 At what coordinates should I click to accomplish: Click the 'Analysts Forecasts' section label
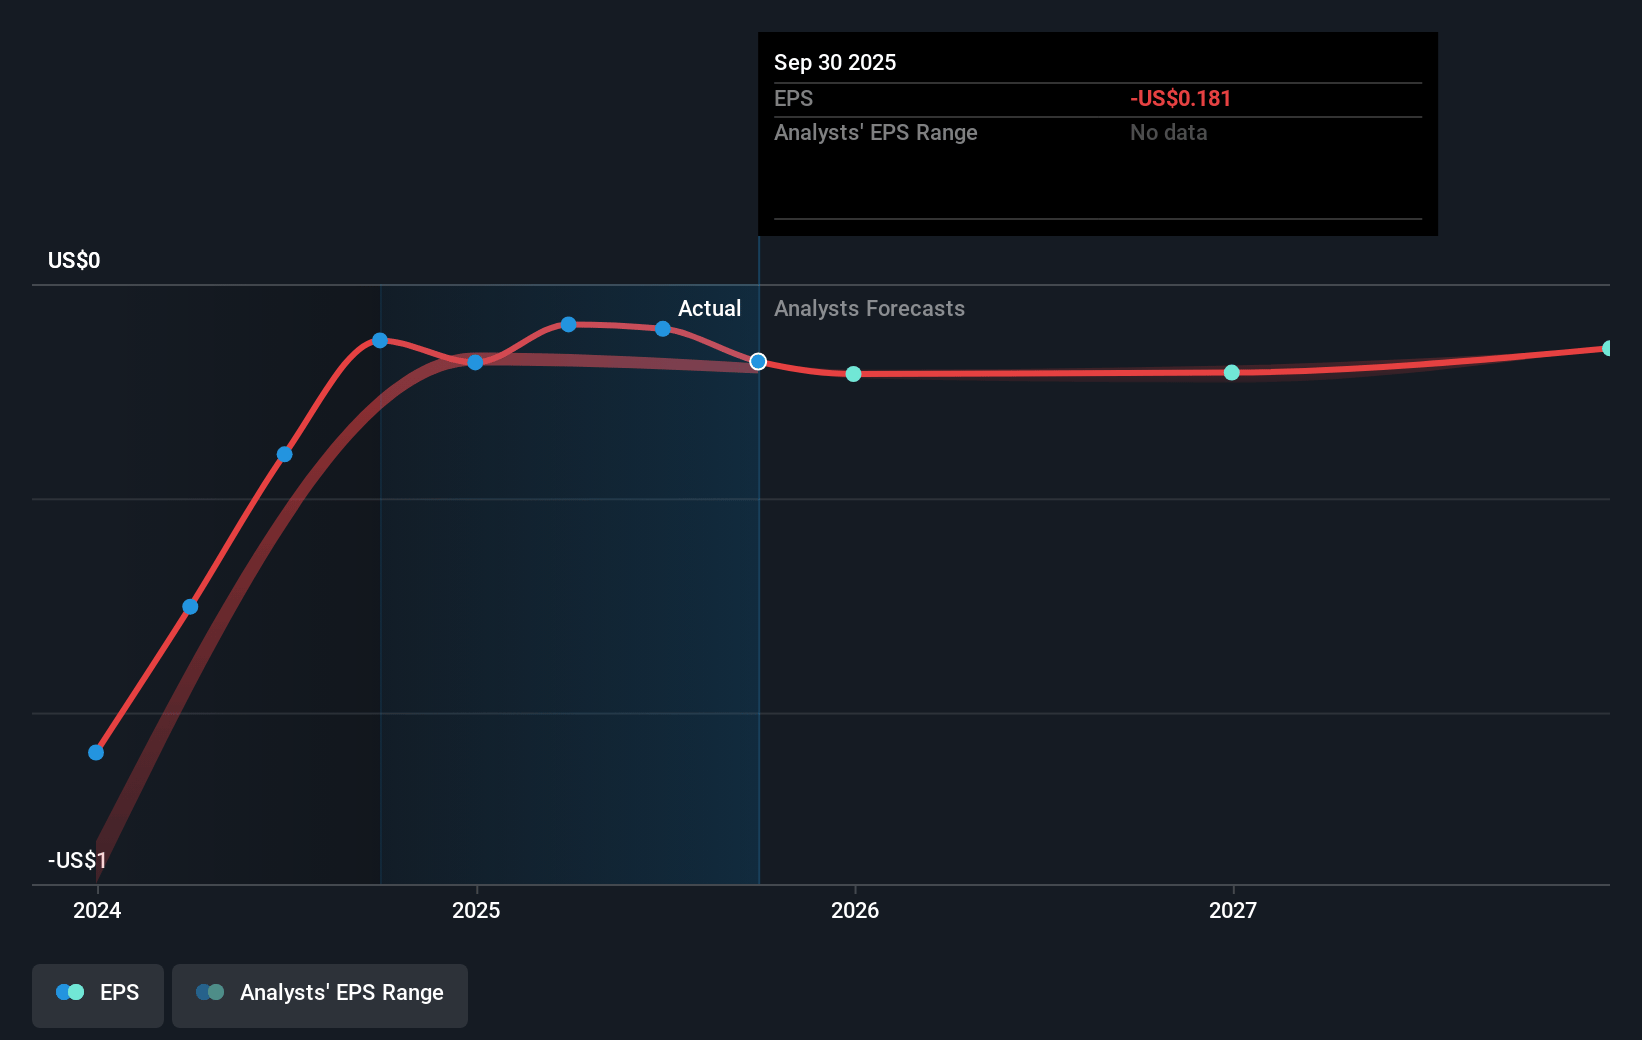(869, 309)
